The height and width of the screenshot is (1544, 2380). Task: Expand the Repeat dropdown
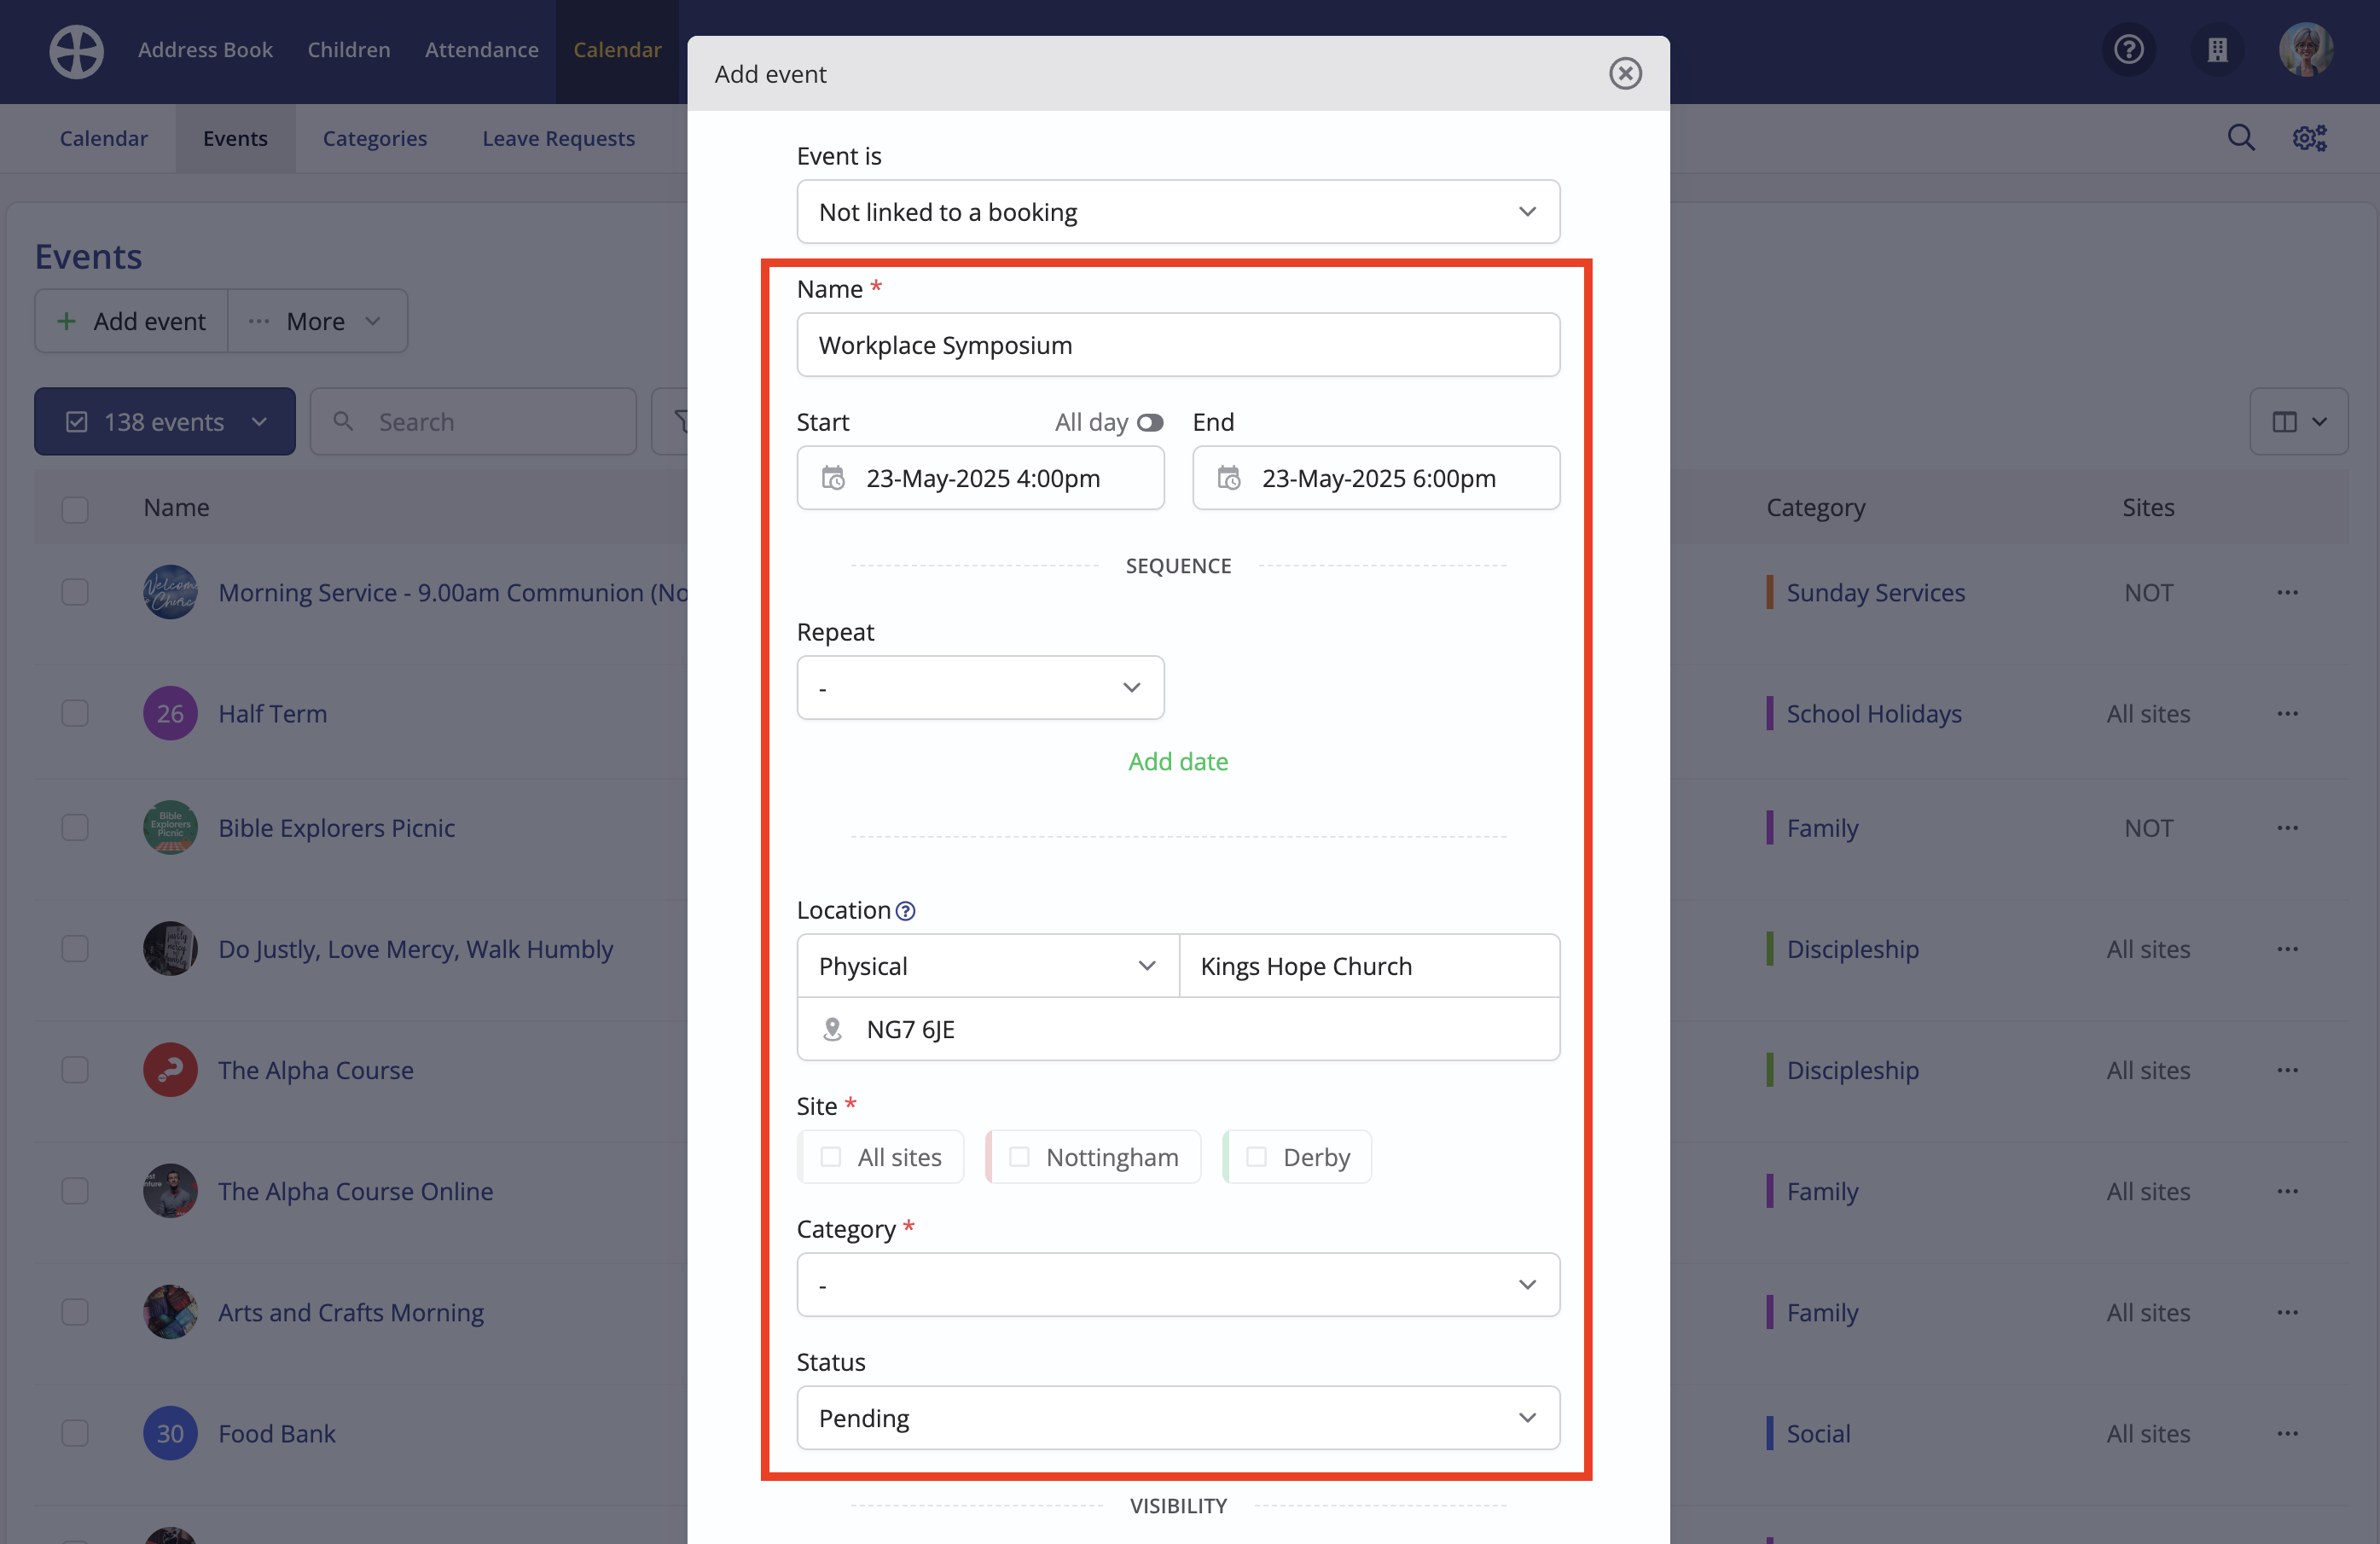[980, 688]
